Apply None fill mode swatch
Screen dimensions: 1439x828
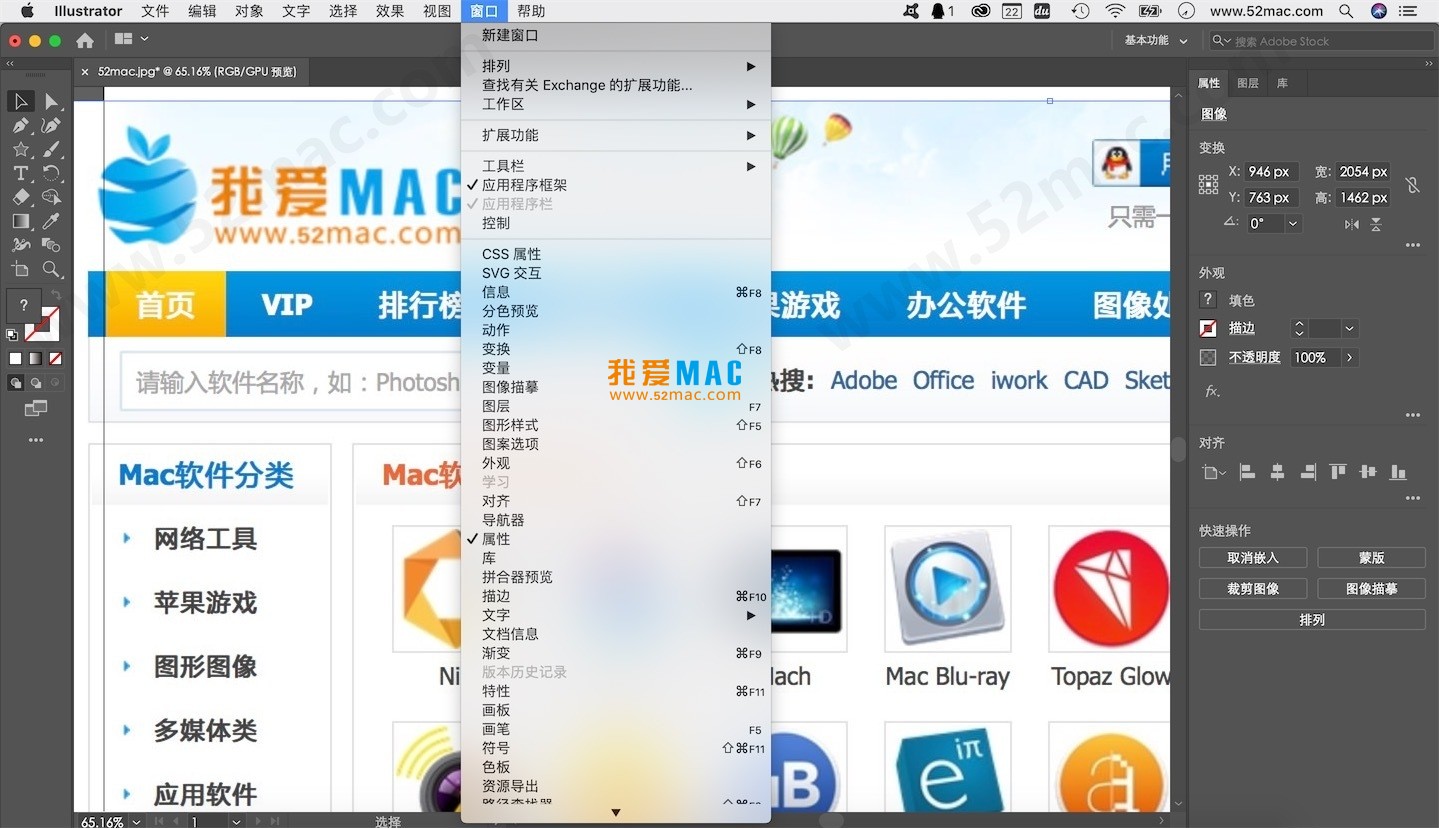[x=56, y=358]
